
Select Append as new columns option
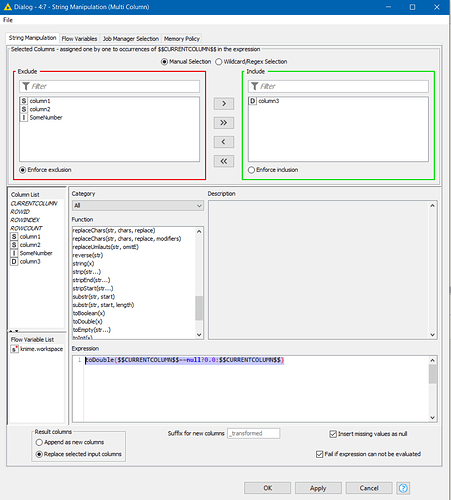pyautogui.click(x=39, y=442)
